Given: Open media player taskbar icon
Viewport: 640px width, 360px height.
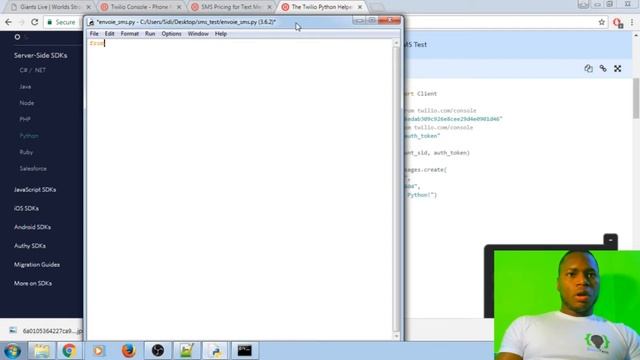Looking at the screenshot, I should click(x=98, y=351).
